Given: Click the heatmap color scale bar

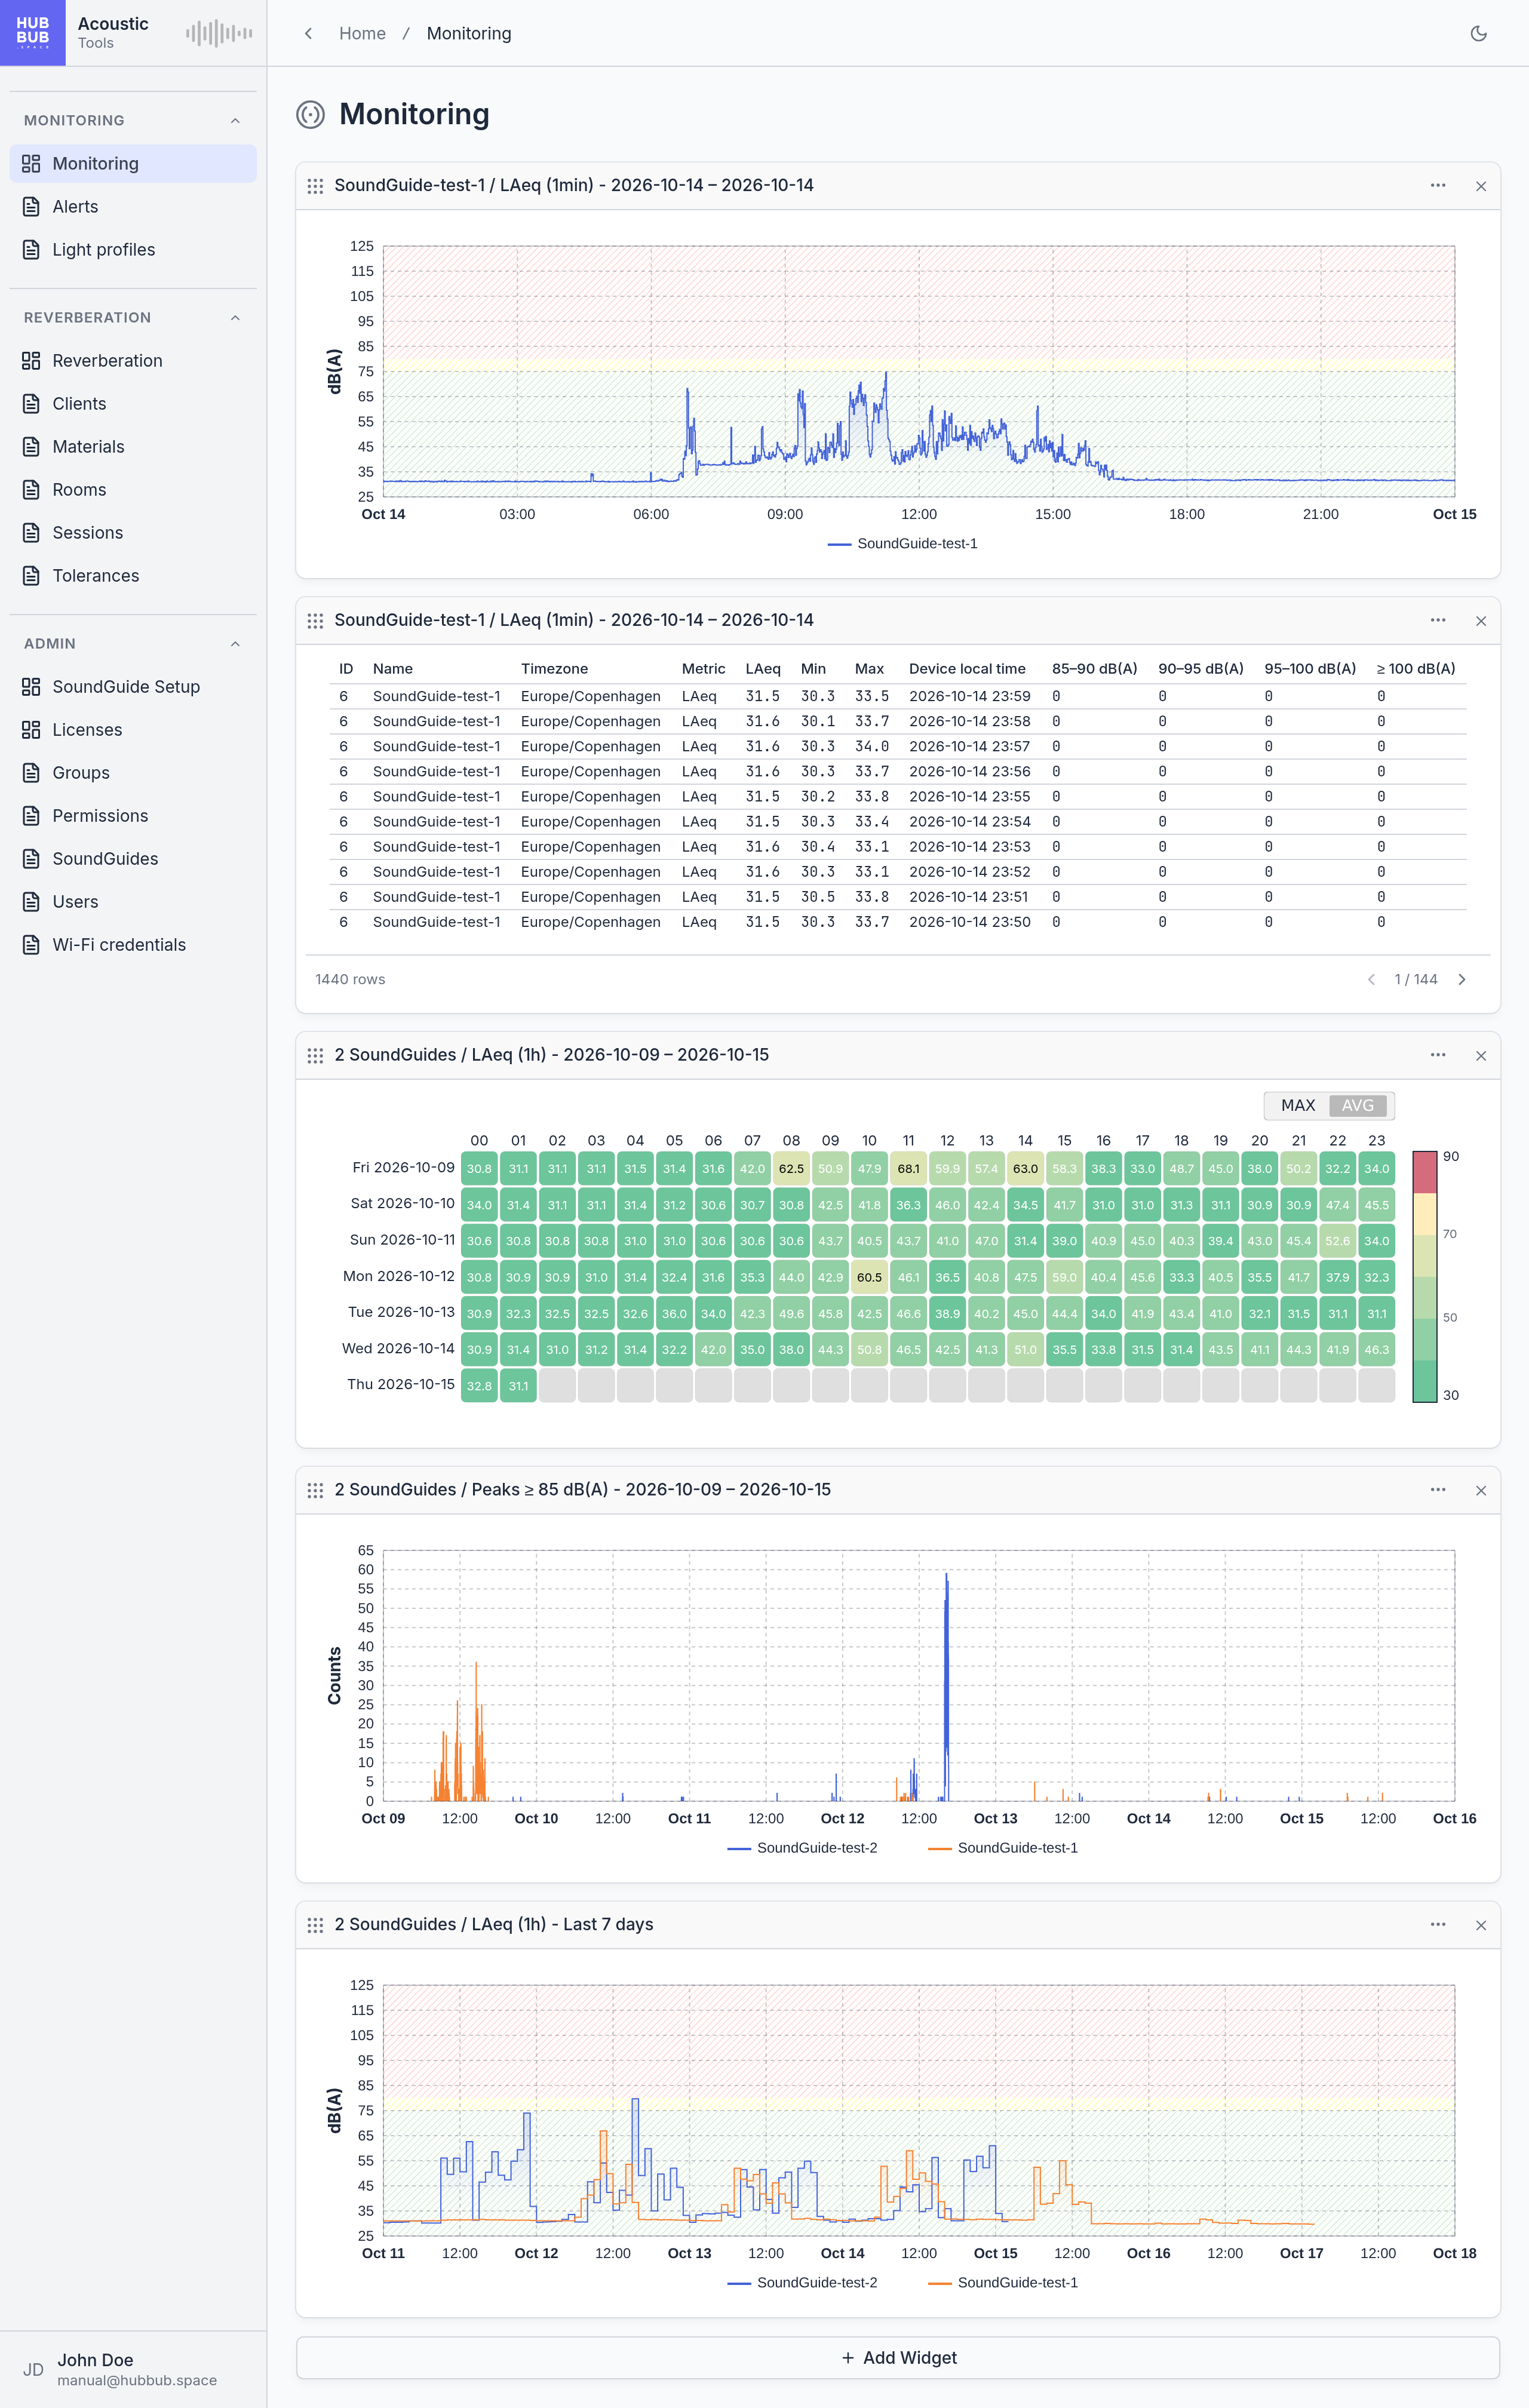Looking at the screenshot, I should [1424, 1276].
